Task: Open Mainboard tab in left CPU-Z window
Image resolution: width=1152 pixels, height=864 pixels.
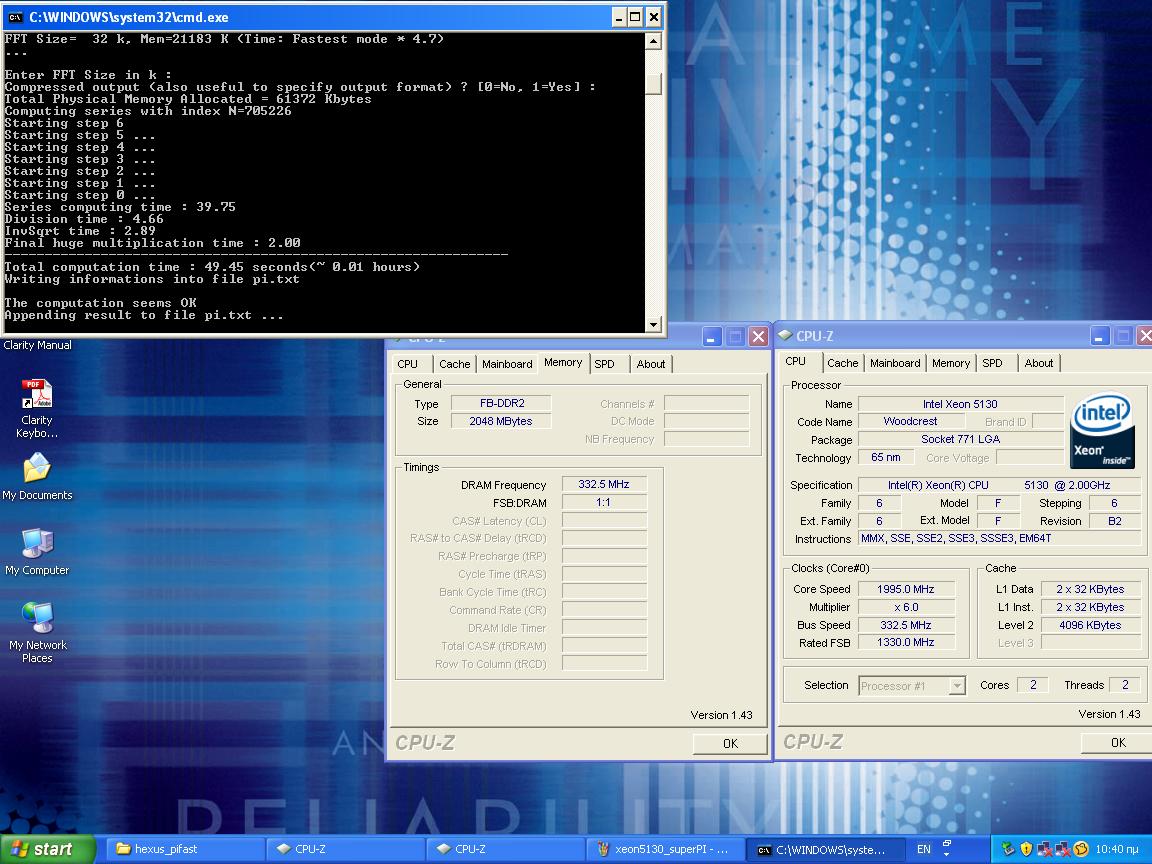Action: 507,364
